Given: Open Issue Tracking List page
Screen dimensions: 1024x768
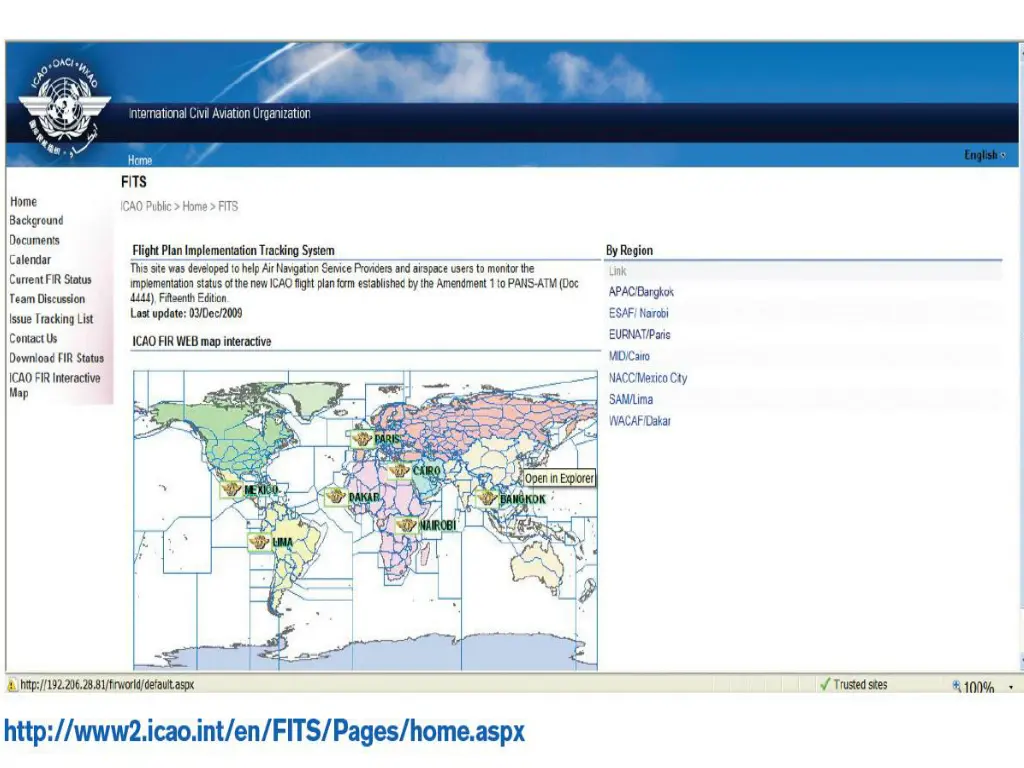Looking at the screenshot, I should [51, 319].
